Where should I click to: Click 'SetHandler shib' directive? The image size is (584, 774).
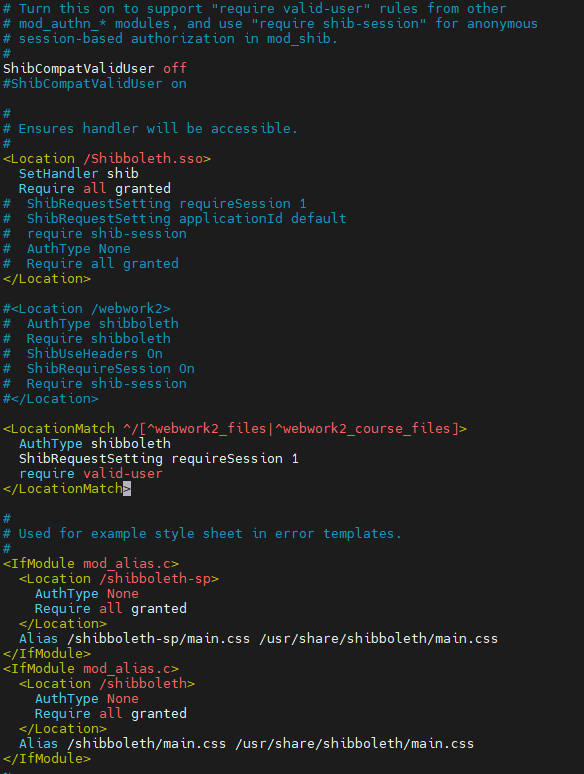[78, 173]
